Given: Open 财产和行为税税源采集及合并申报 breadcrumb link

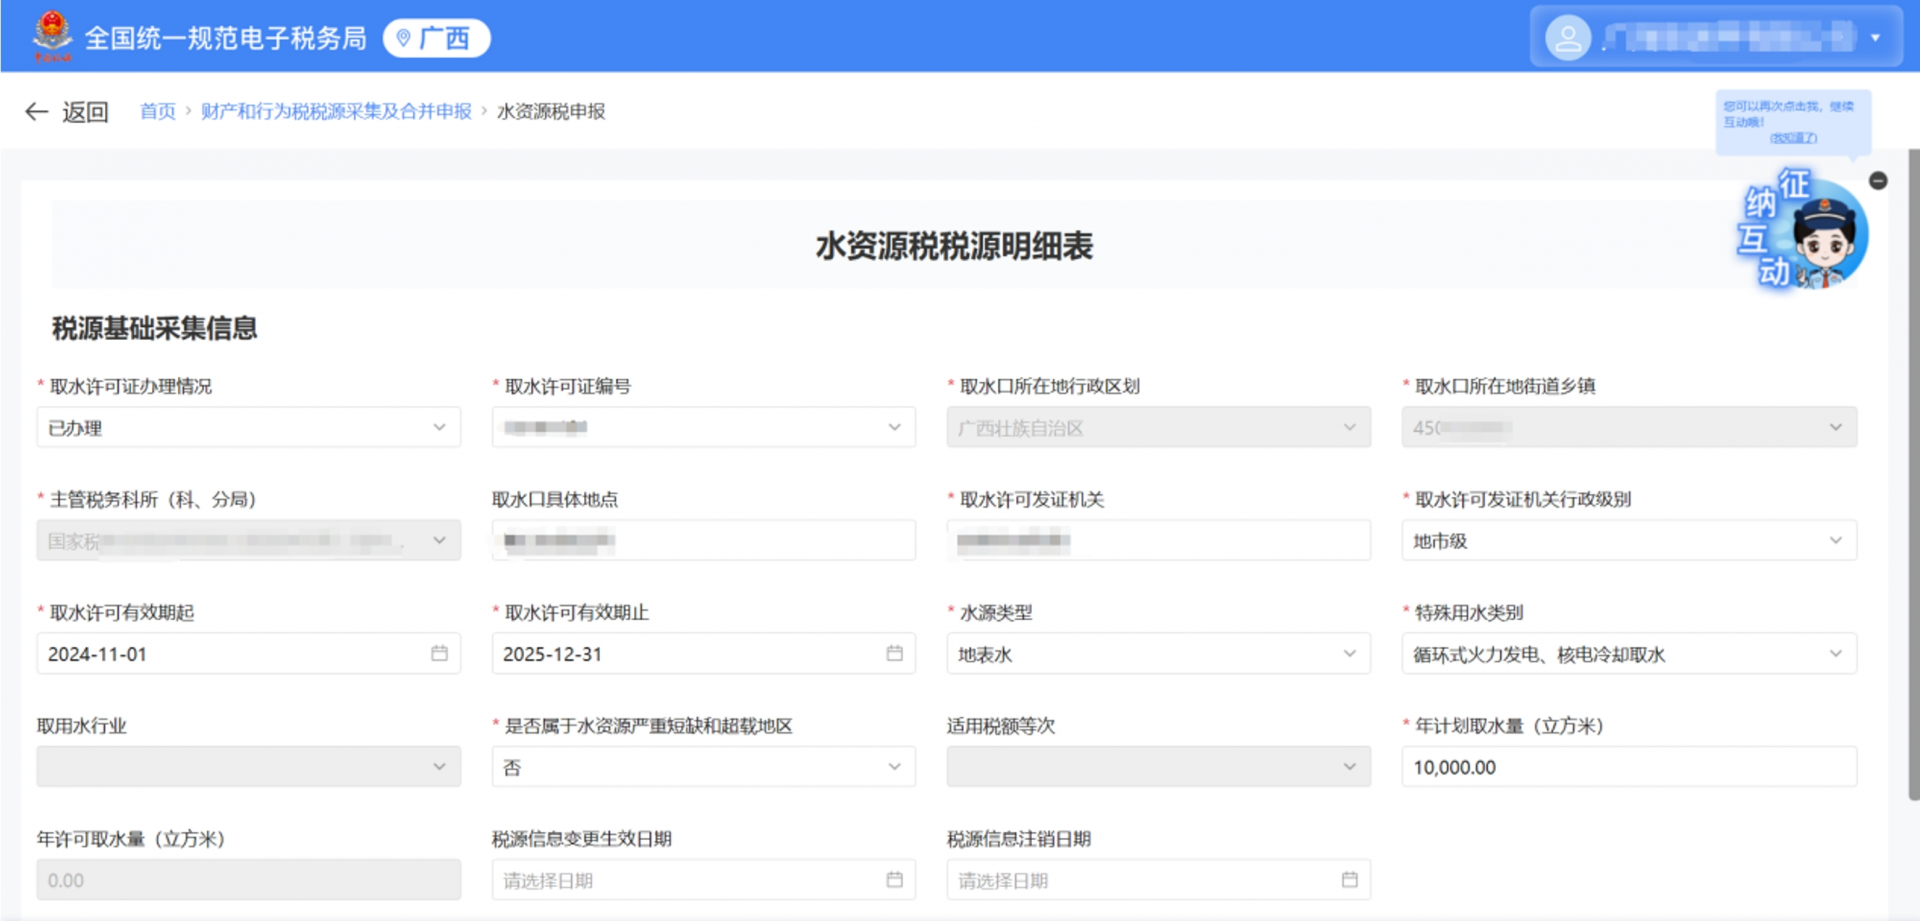Looking at the screenshot, I should [x=336, y=112].
